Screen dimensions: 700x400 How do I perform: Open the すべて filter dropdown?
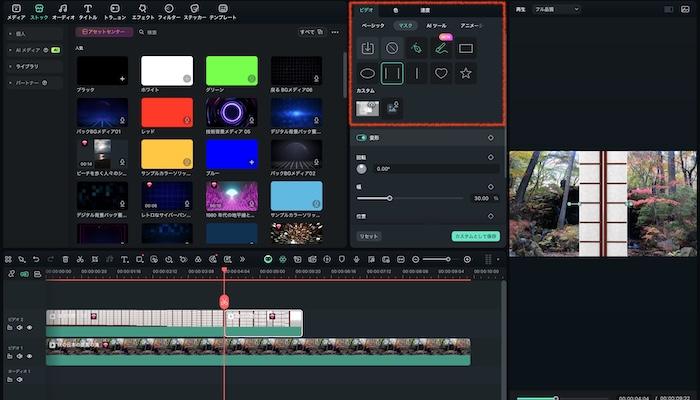309,32
